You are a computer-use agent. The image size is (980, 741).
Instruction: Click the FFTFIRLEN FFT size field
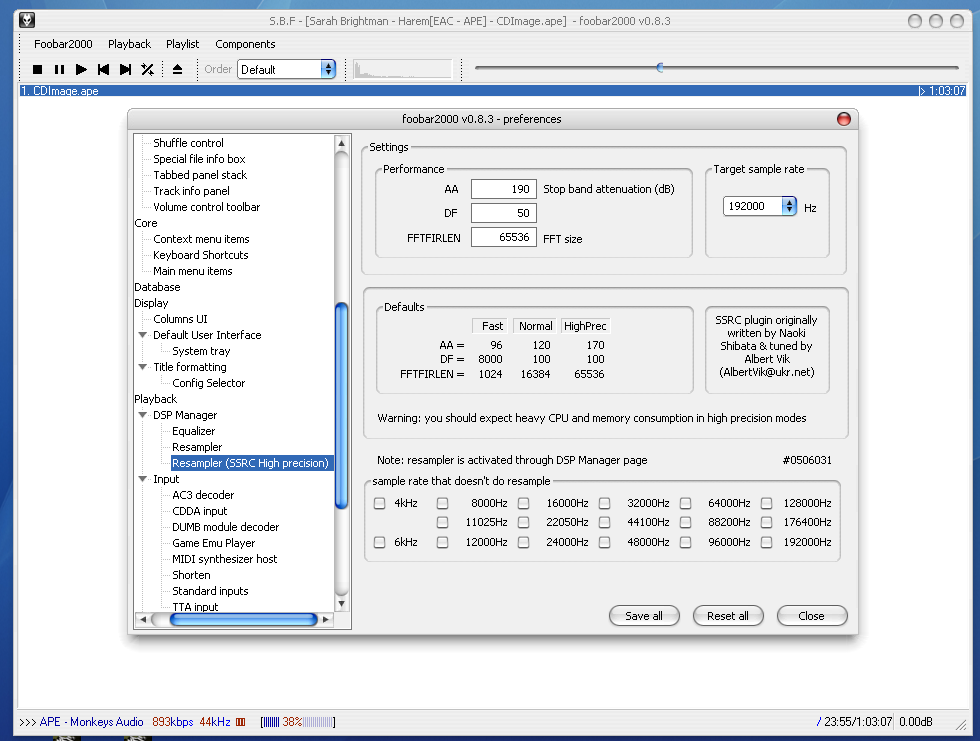pyautogui.click(x=504, y=237)
